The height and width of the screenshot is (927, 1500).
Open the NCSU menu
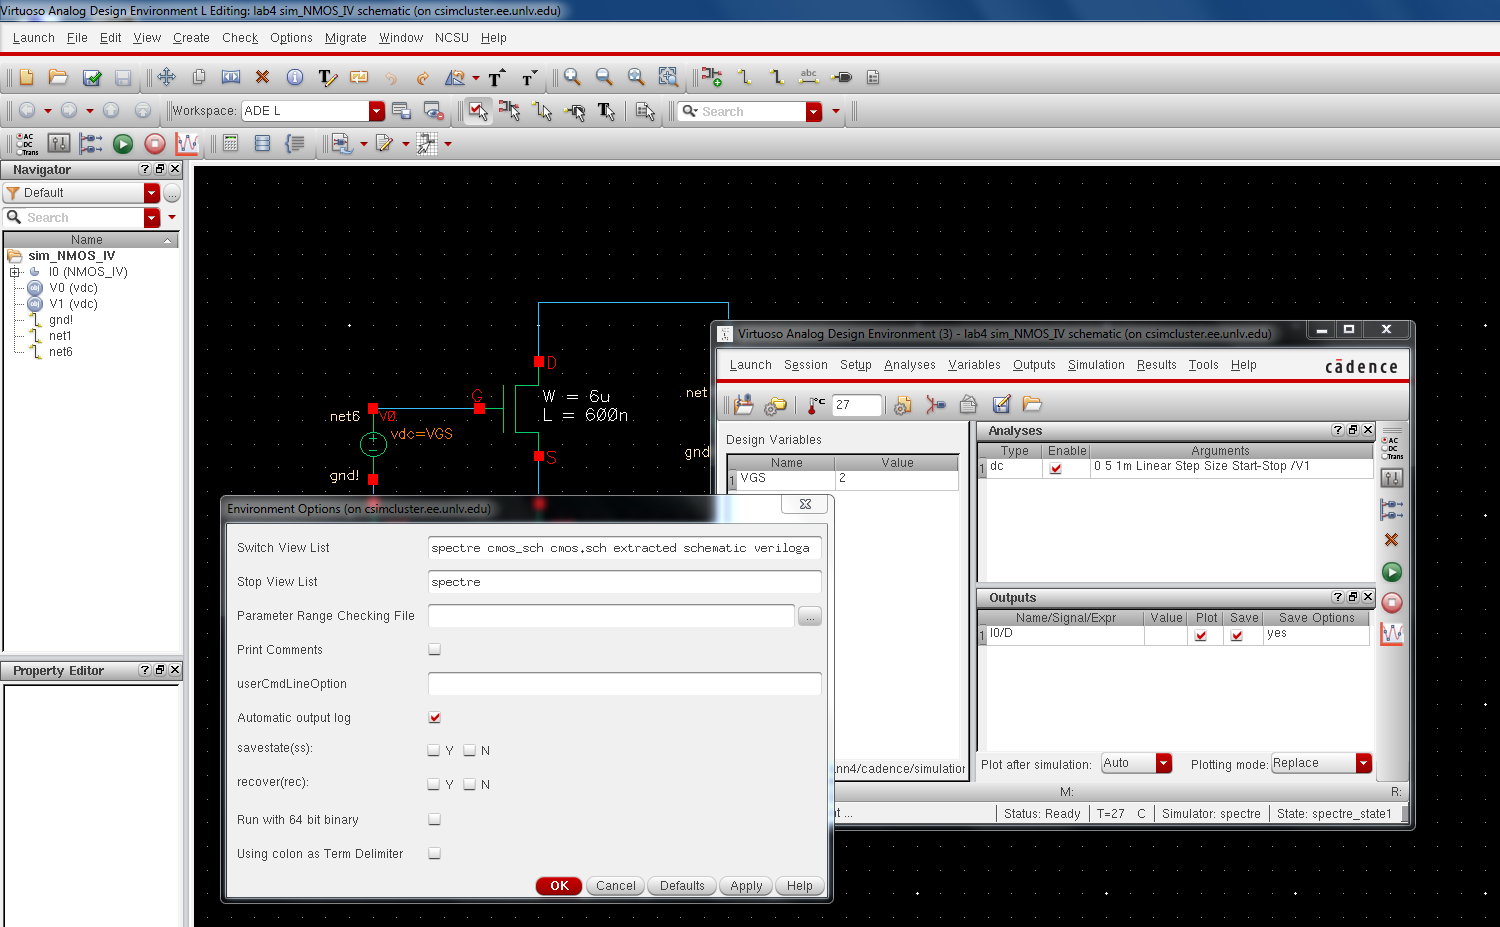click(x=452, y=38)
